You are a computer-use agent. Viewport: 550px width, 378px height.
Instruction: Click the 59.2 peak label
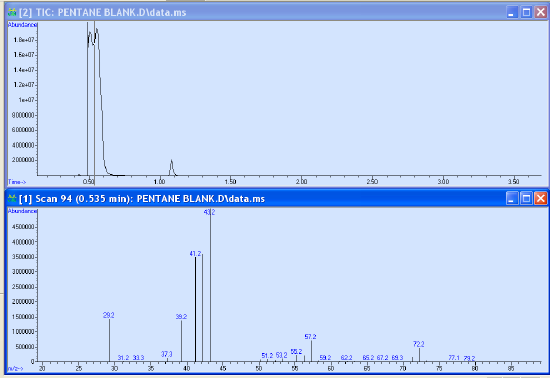(x=326, y=358)
